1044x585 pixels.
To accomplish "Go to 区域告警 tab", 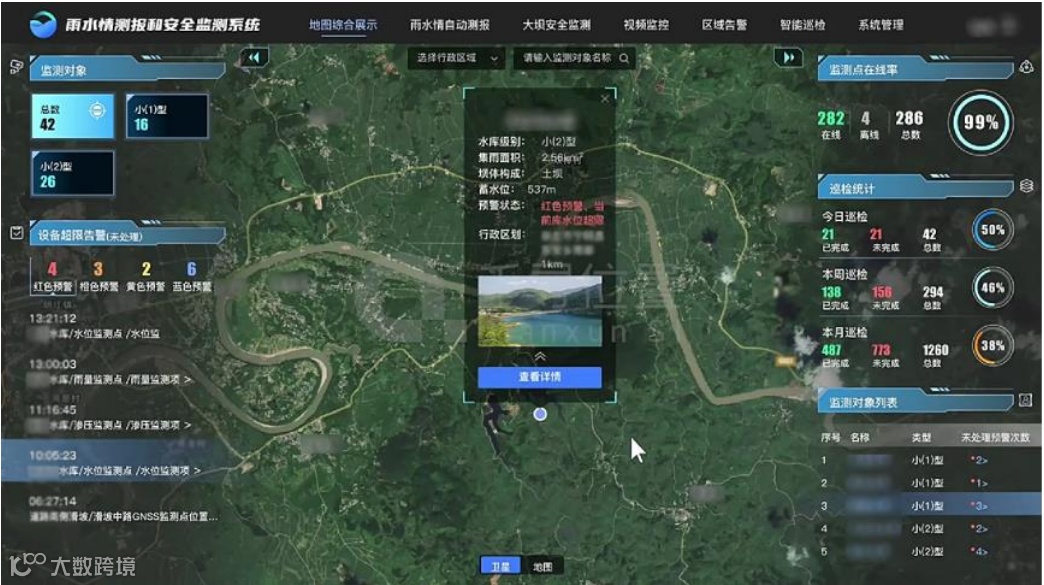I will tap(724, 25).
